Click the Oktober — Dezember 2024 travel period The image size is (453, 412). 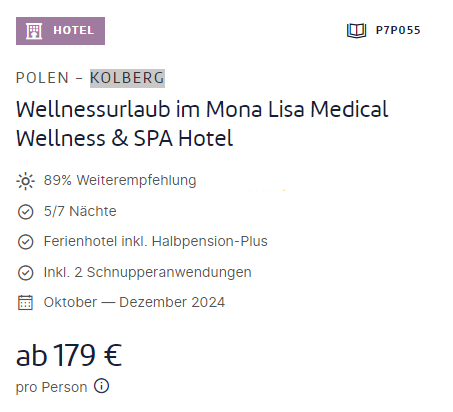point(134,302)
